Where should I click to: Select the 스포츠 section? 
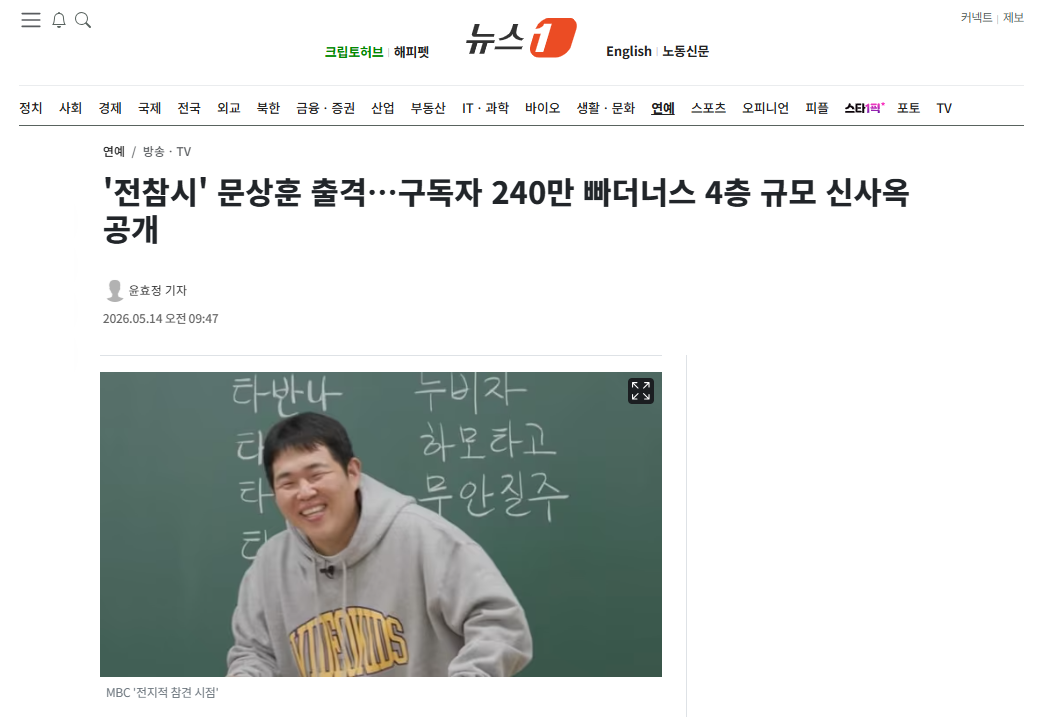coord(708,108)
